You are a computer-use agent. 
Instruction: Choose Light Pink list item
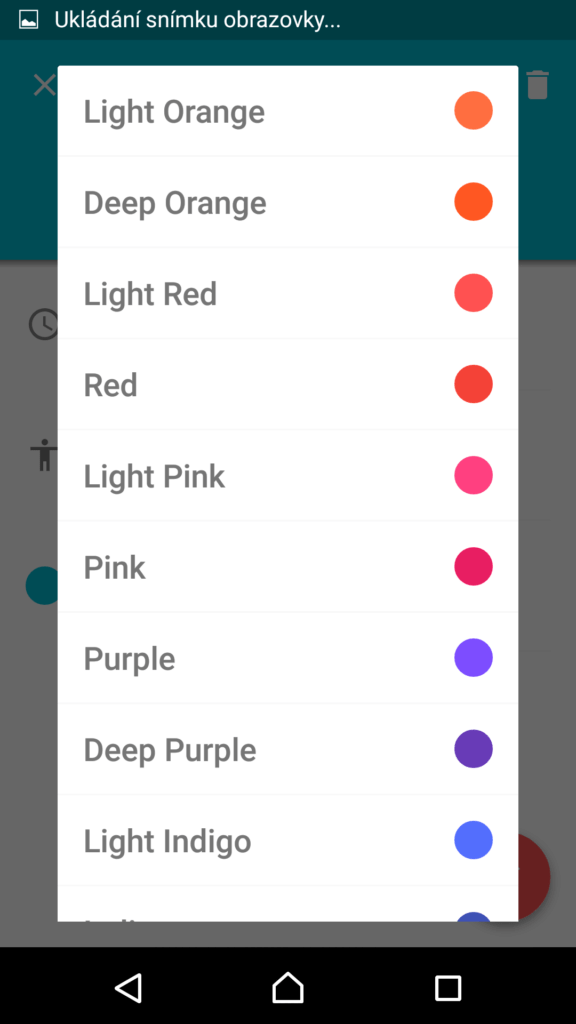(x=288, y=475)
